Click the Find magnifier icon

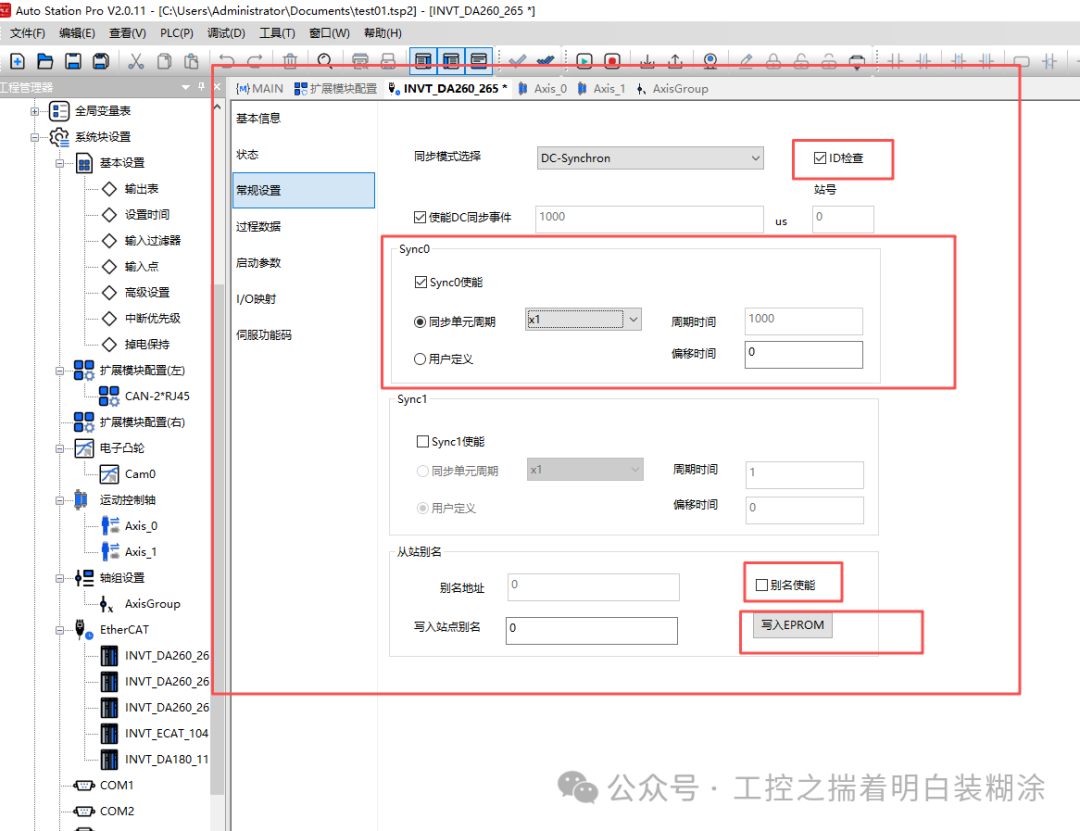(325, 61)
